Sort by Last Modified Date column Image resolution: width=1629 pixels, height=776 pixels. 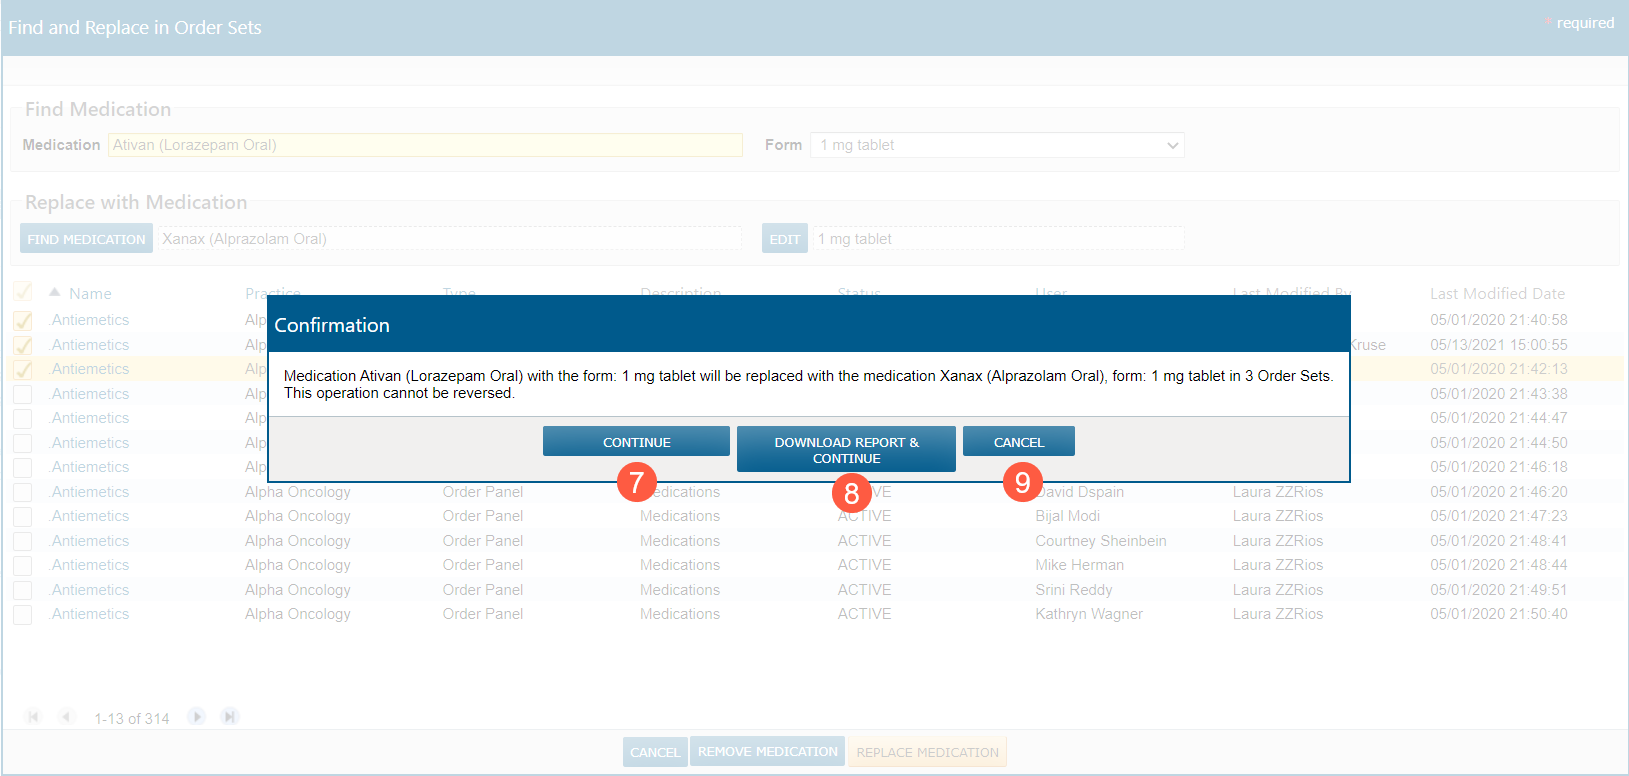tap(1497, 293)
